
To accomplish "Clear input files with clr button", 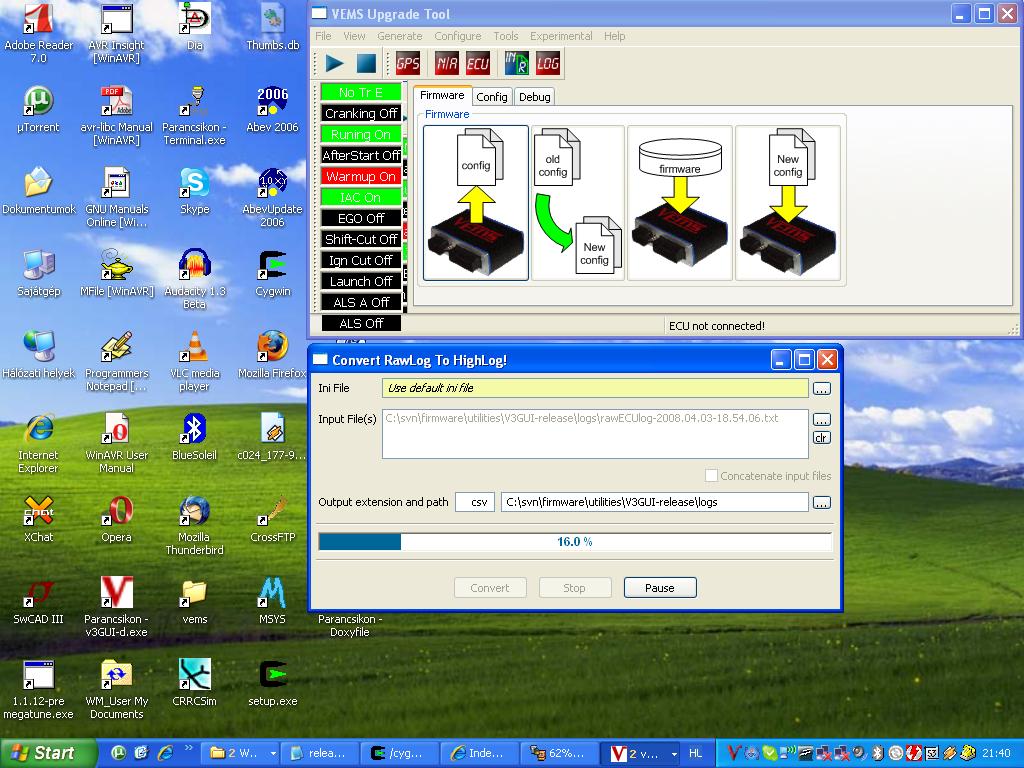I will pyautogui.click(x=822, y=438).
